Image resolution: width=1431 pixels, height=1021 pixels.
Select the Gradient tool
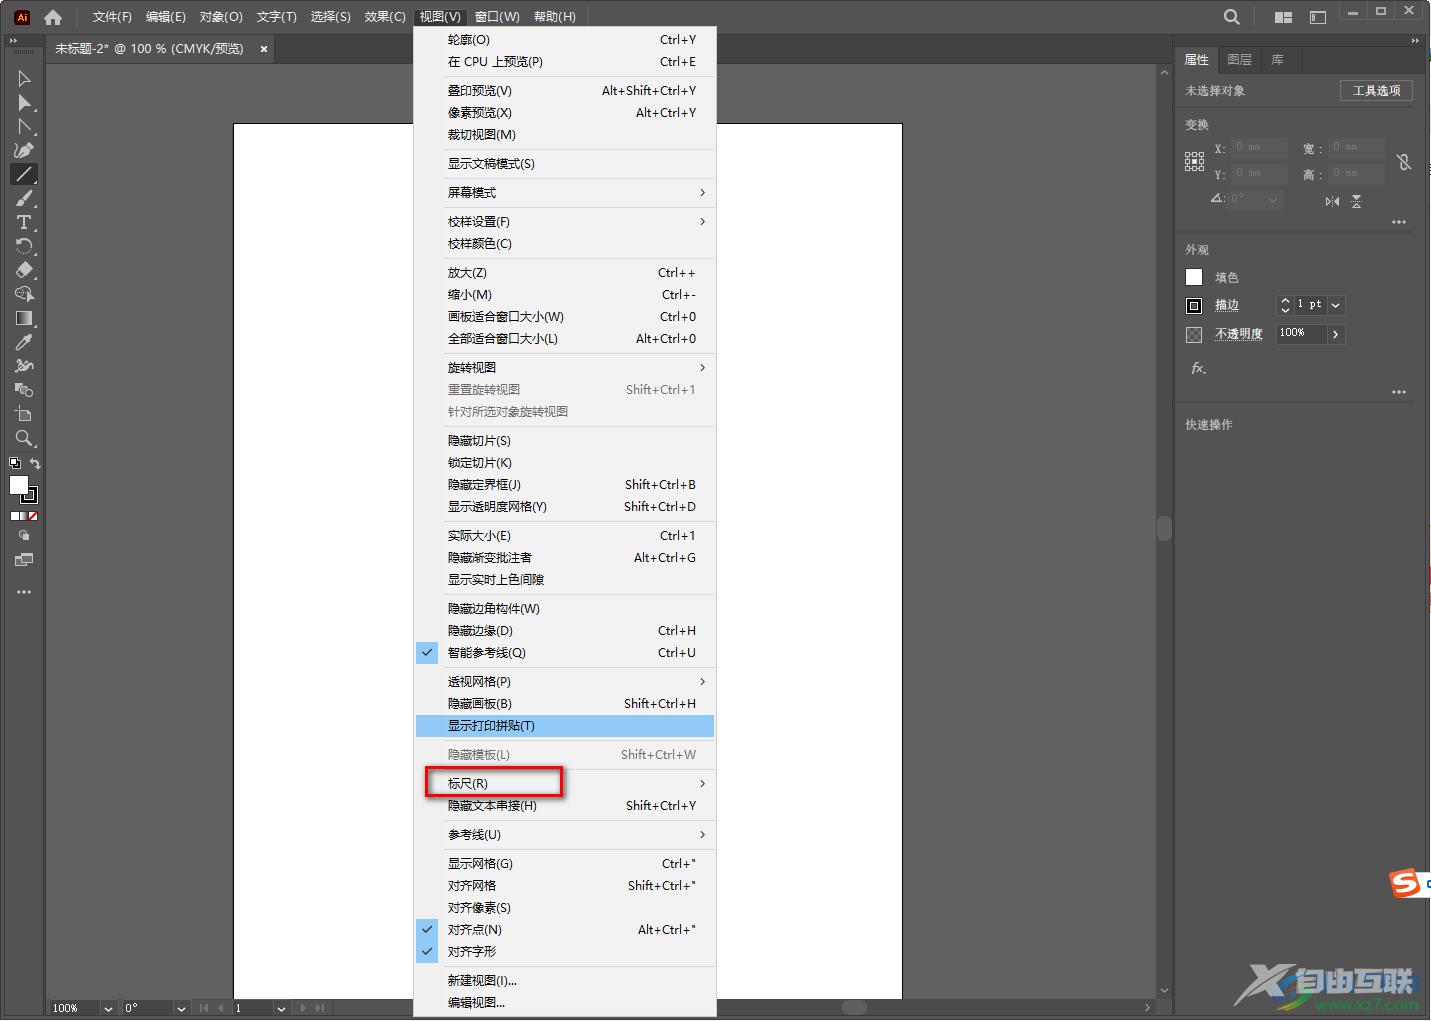tap(24, 318)
